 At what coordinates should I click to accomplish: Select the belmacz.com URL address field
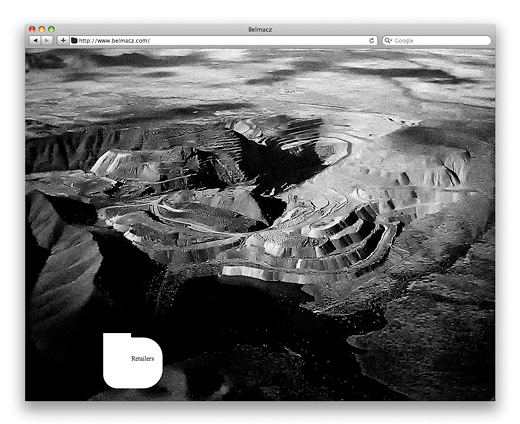[x=223, y=41]
